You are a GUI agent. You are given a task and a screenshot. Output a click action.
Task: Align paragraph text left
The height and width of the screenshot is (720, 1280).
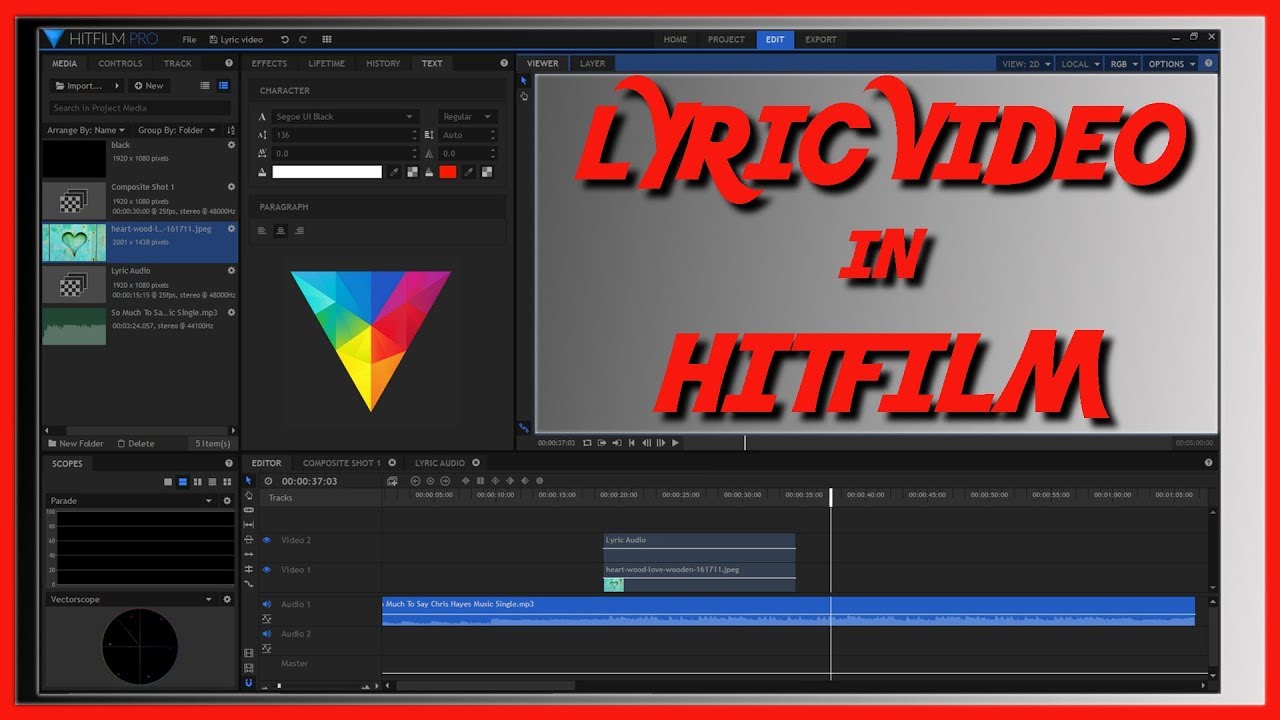(262, 231)
